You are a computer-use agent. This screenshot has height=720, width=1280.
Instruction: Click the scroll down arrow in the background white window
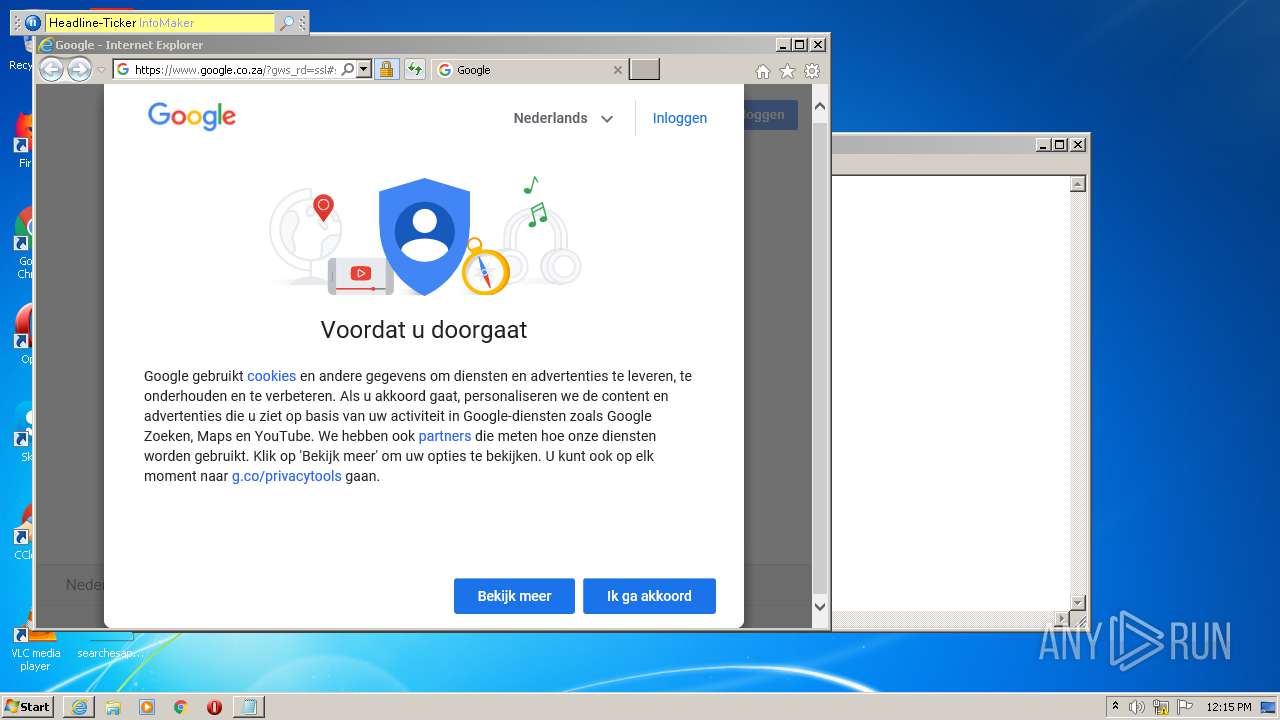pos(1078,602)
